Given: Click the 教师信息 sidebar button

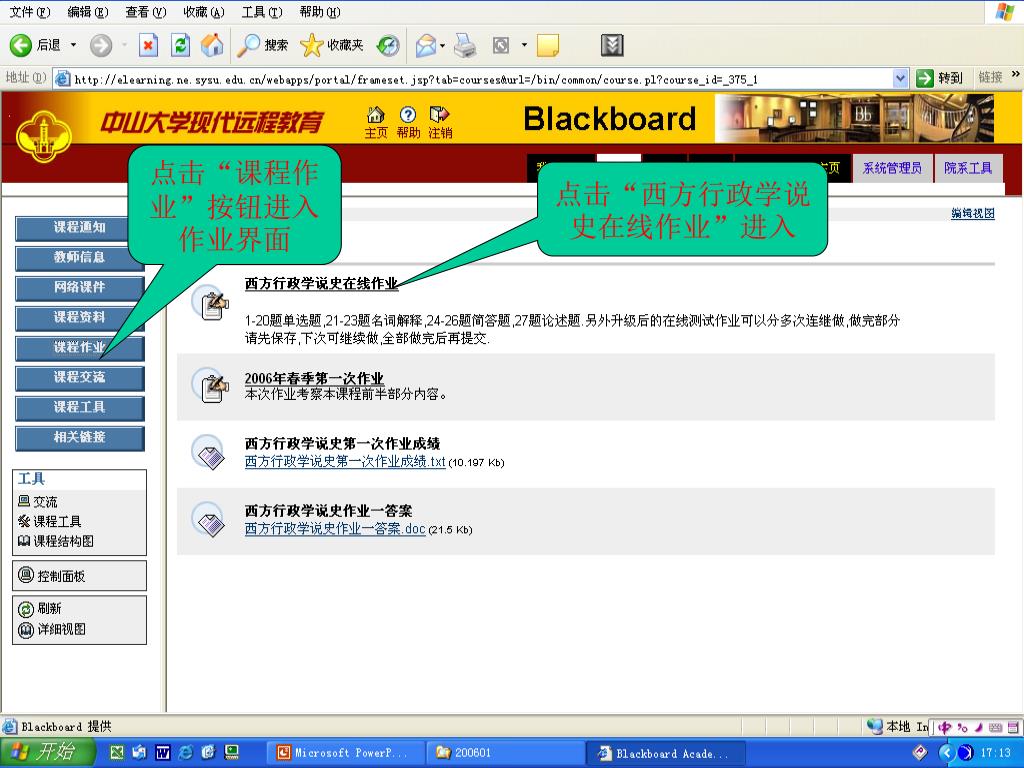Looking at the screenshot, I should point(80,258).
